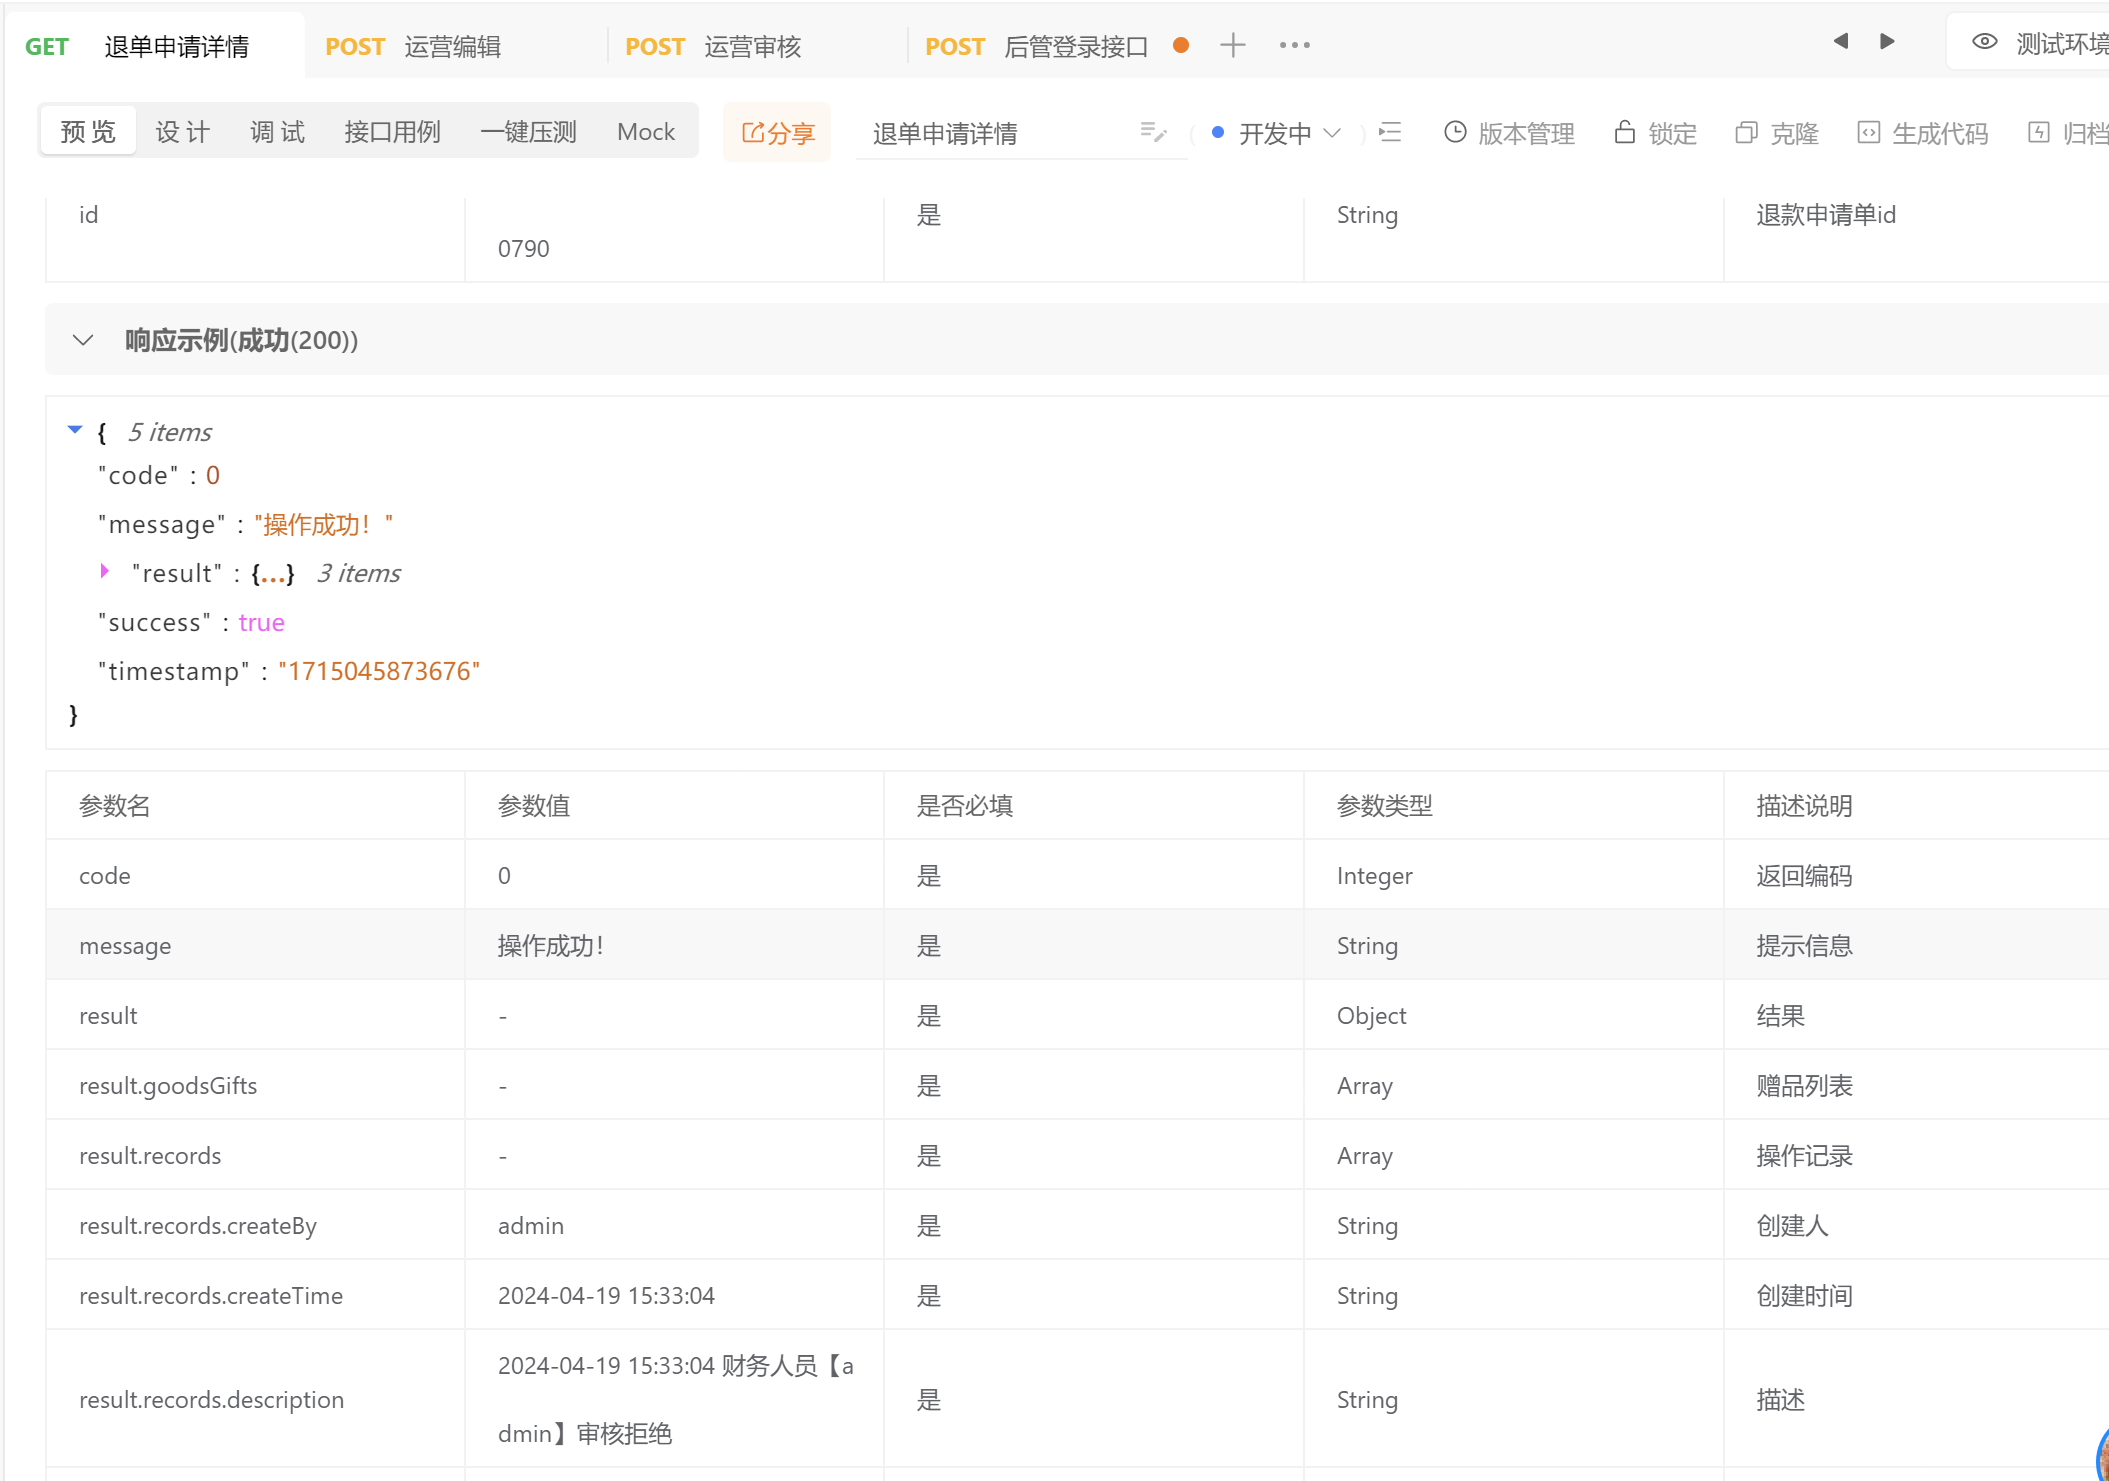Click the "timestamp" value 1715045873676
This screenshot has height=1481, width=2109.
(379, 671)
